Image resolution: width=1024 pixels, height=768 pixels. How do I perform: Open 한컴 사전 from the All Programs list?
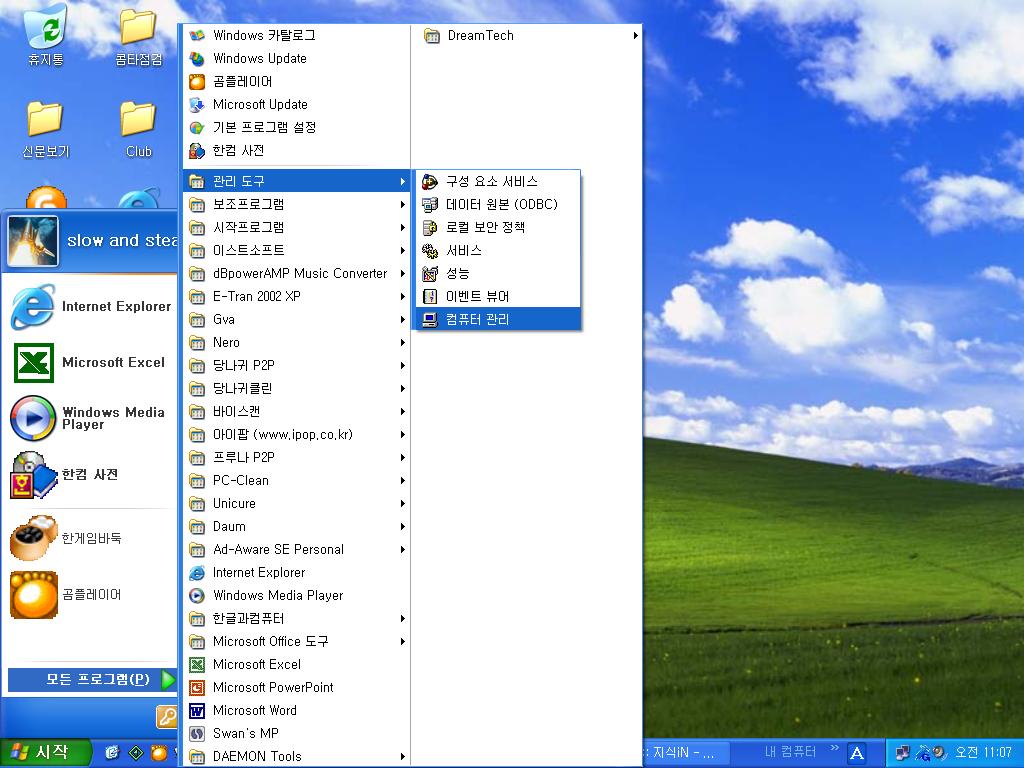(x=297, y=151)
